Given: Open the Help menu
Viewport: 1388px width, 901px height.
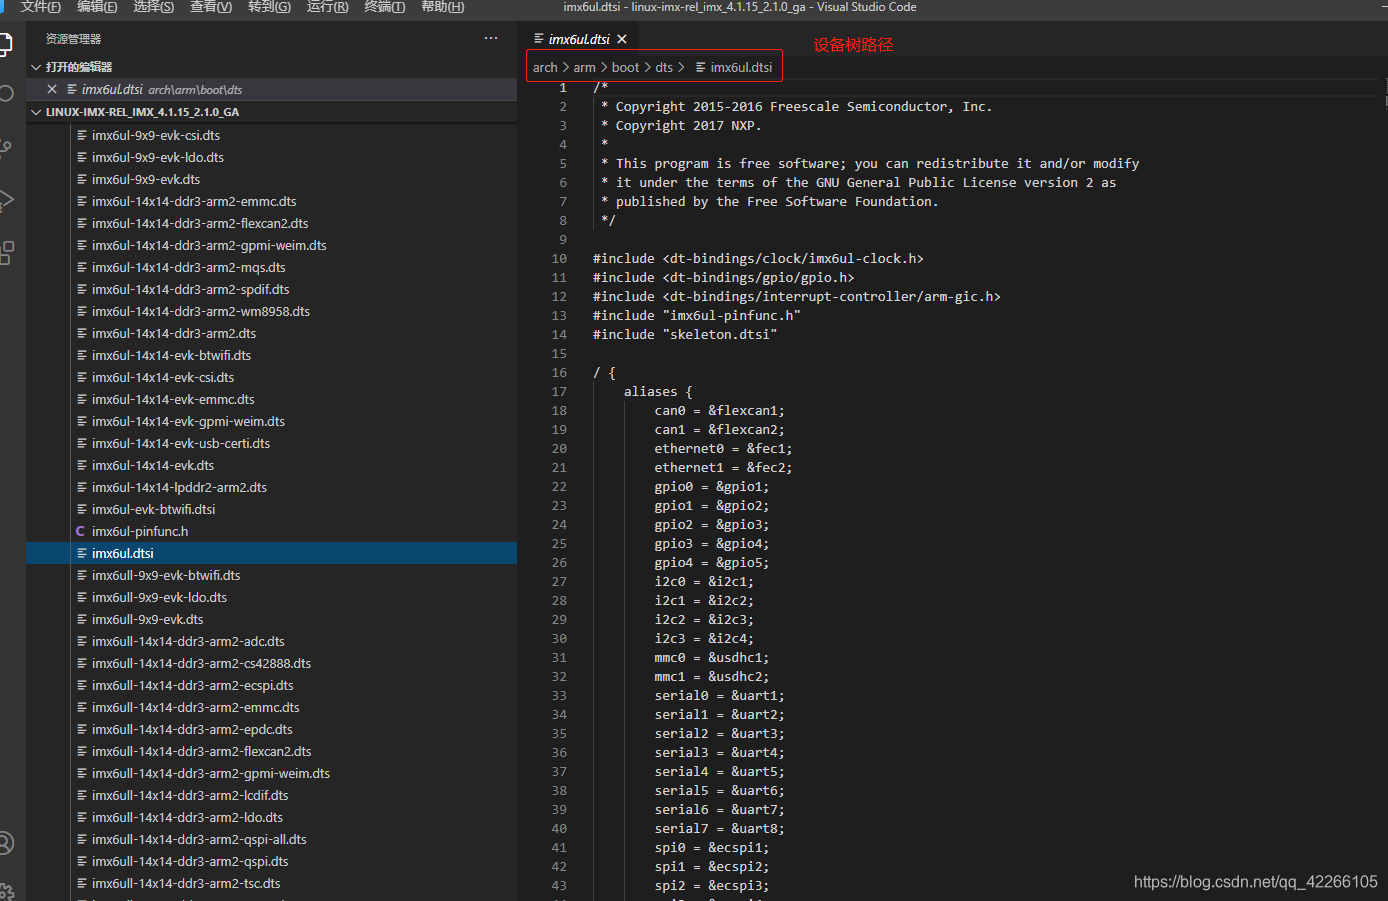Looking at the screenshot, I should tap(442, 7).
